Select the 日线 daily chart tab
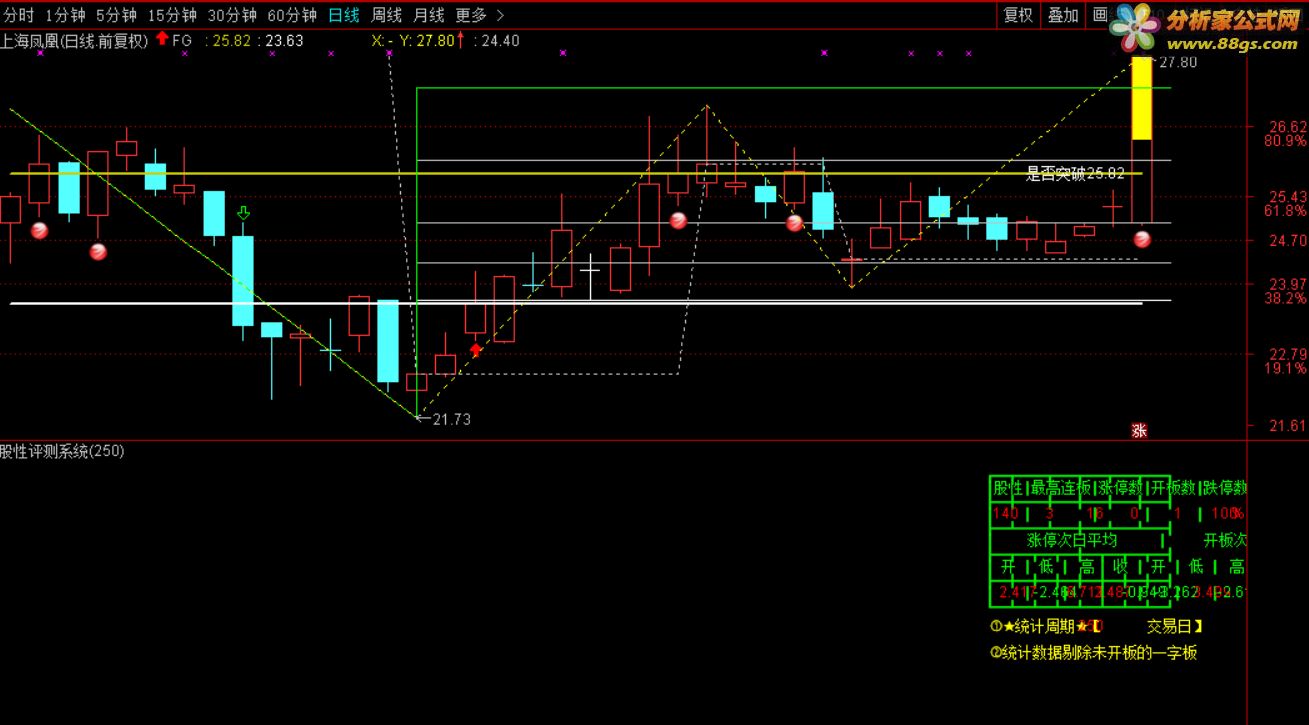1309x725 pixels. (344, 15)
